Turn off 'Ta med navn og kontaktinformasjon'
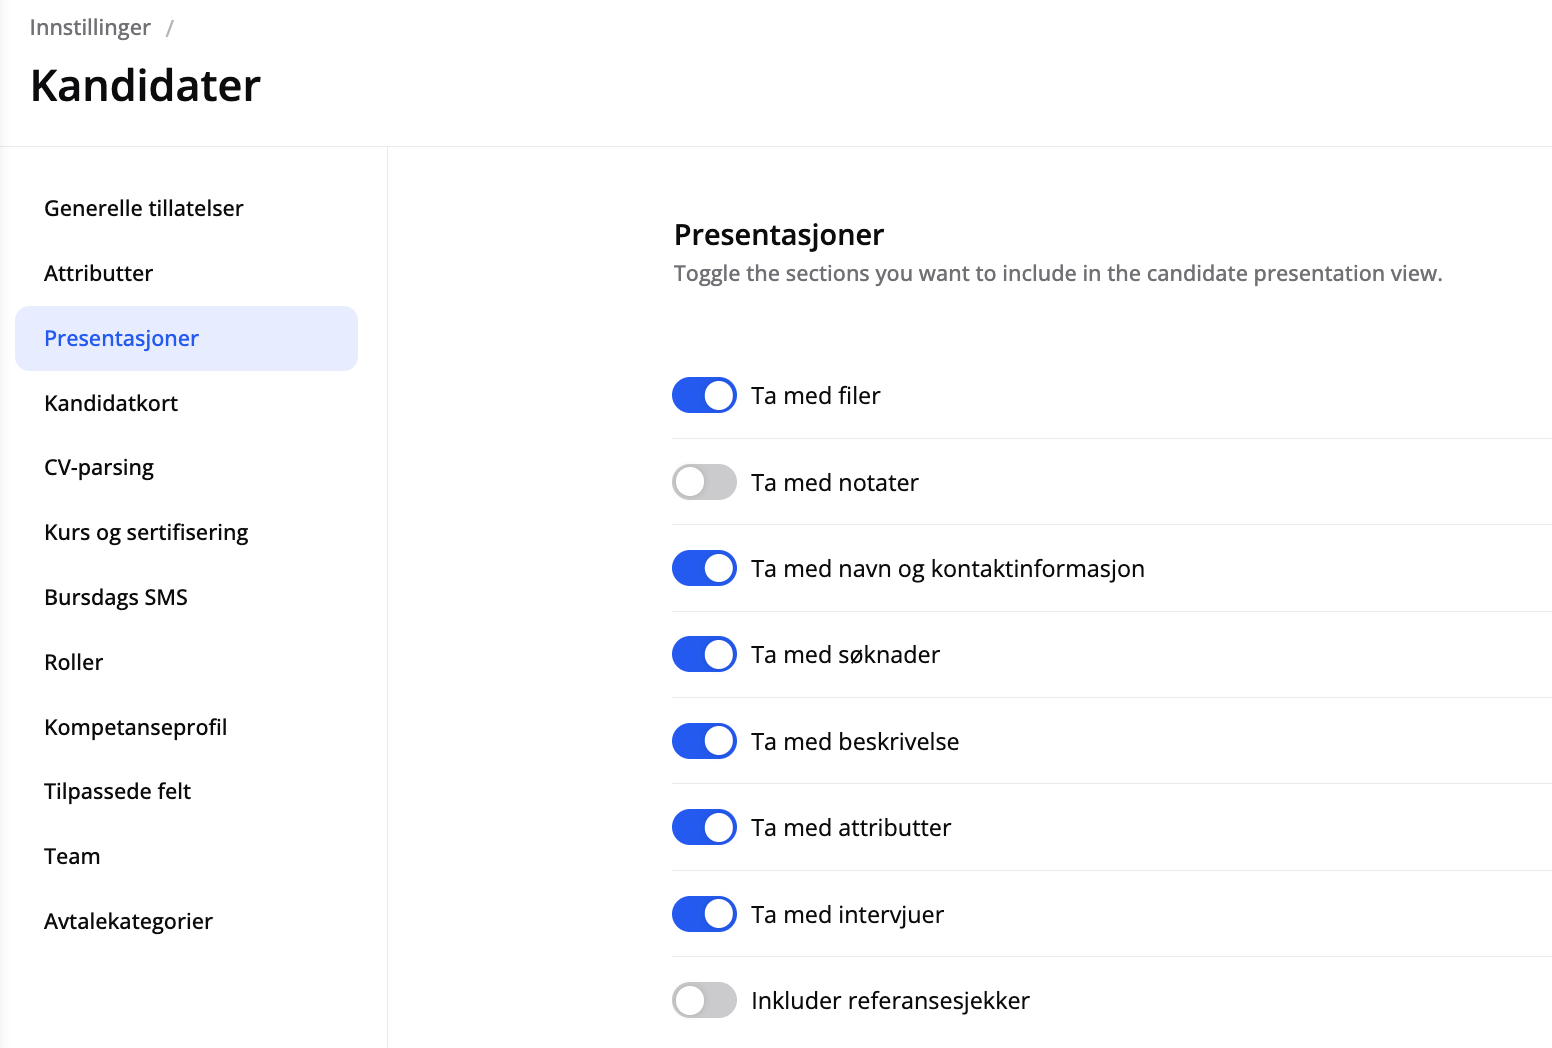The height and width of the screenshot is (1048, 1552). (704, 568)
